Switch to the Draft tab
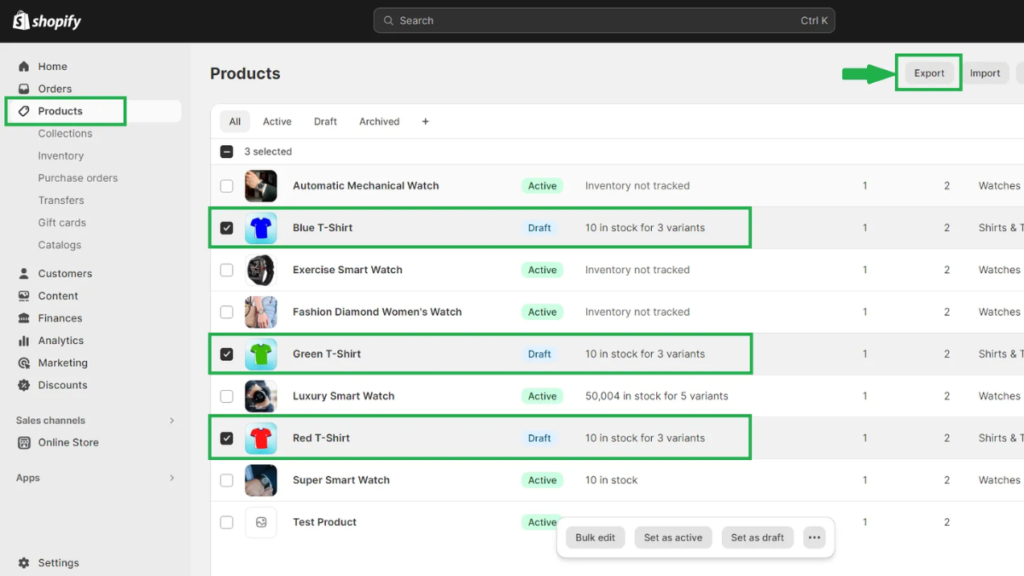Image resolution: width=1024 pixels, height=576 pixels. [x=325, y=121]
